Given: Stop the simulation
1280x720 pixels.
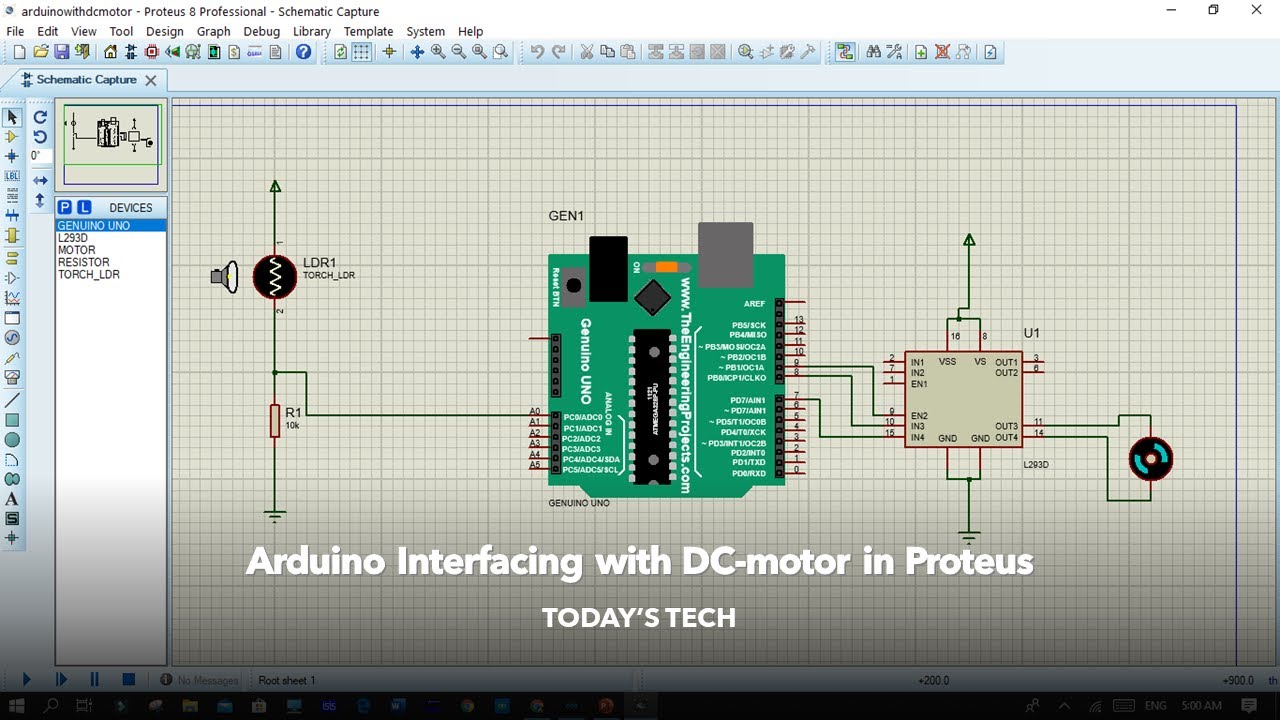Looking at the screenshot, I should tap(129, 679).
